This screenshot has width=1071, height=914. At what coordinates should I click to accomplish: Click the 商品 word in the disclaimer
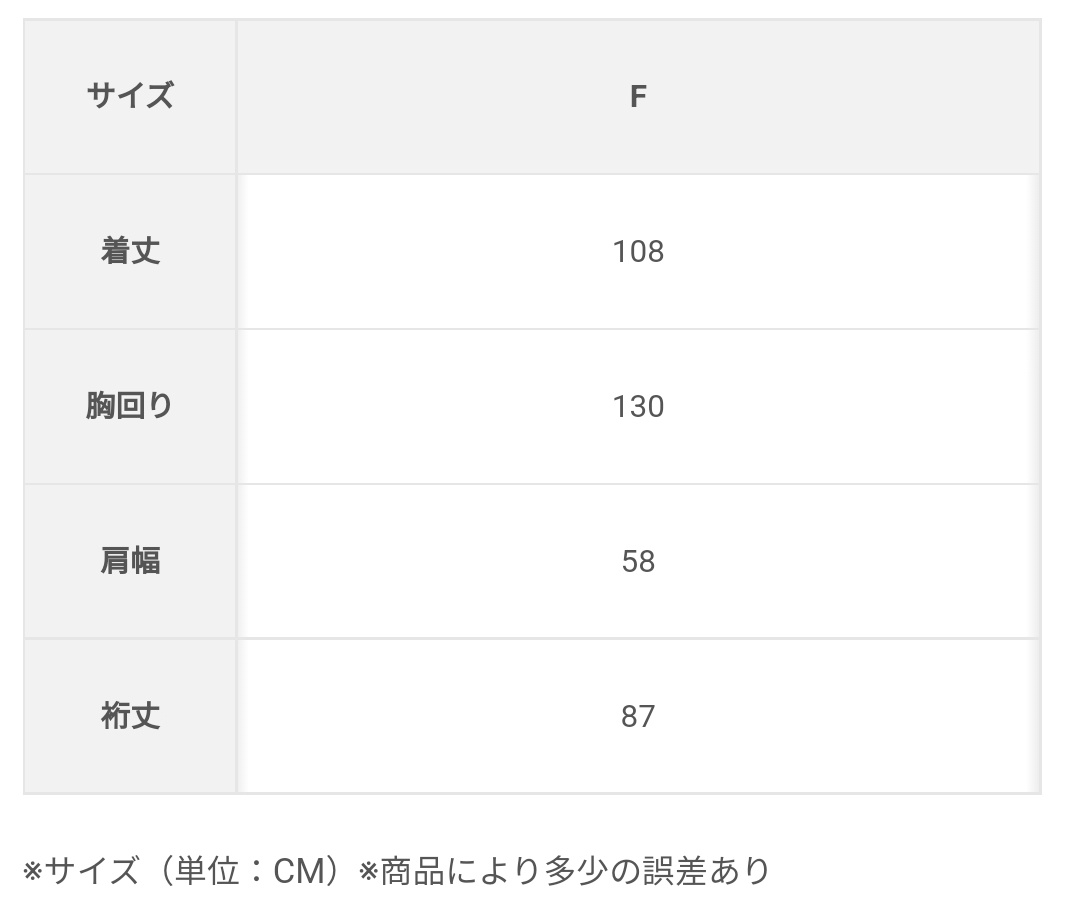(413, 871)
